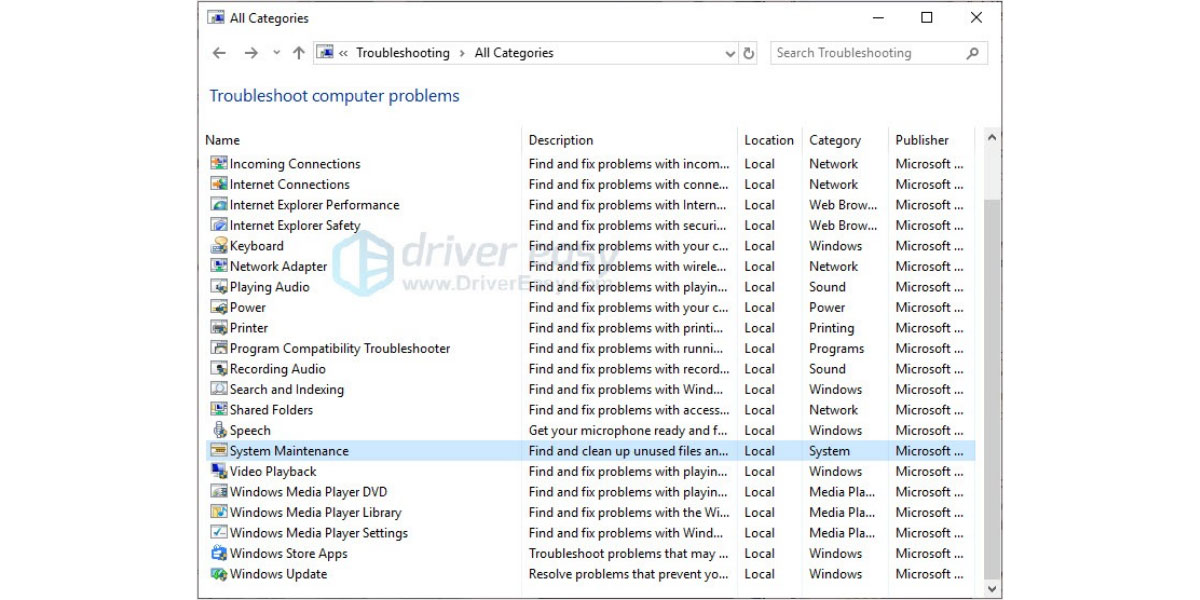Refresh the All Categories list
1200x600 pixels.
[x=749, y=53]
